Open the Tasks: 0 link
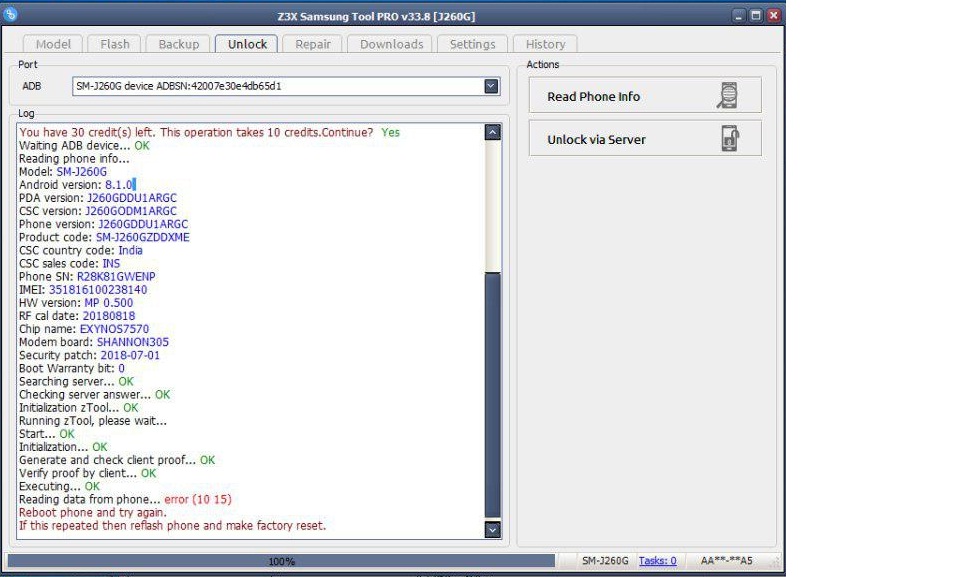This screenshot has width=960, height=577. pyautogui.click(x=658, y=560)
